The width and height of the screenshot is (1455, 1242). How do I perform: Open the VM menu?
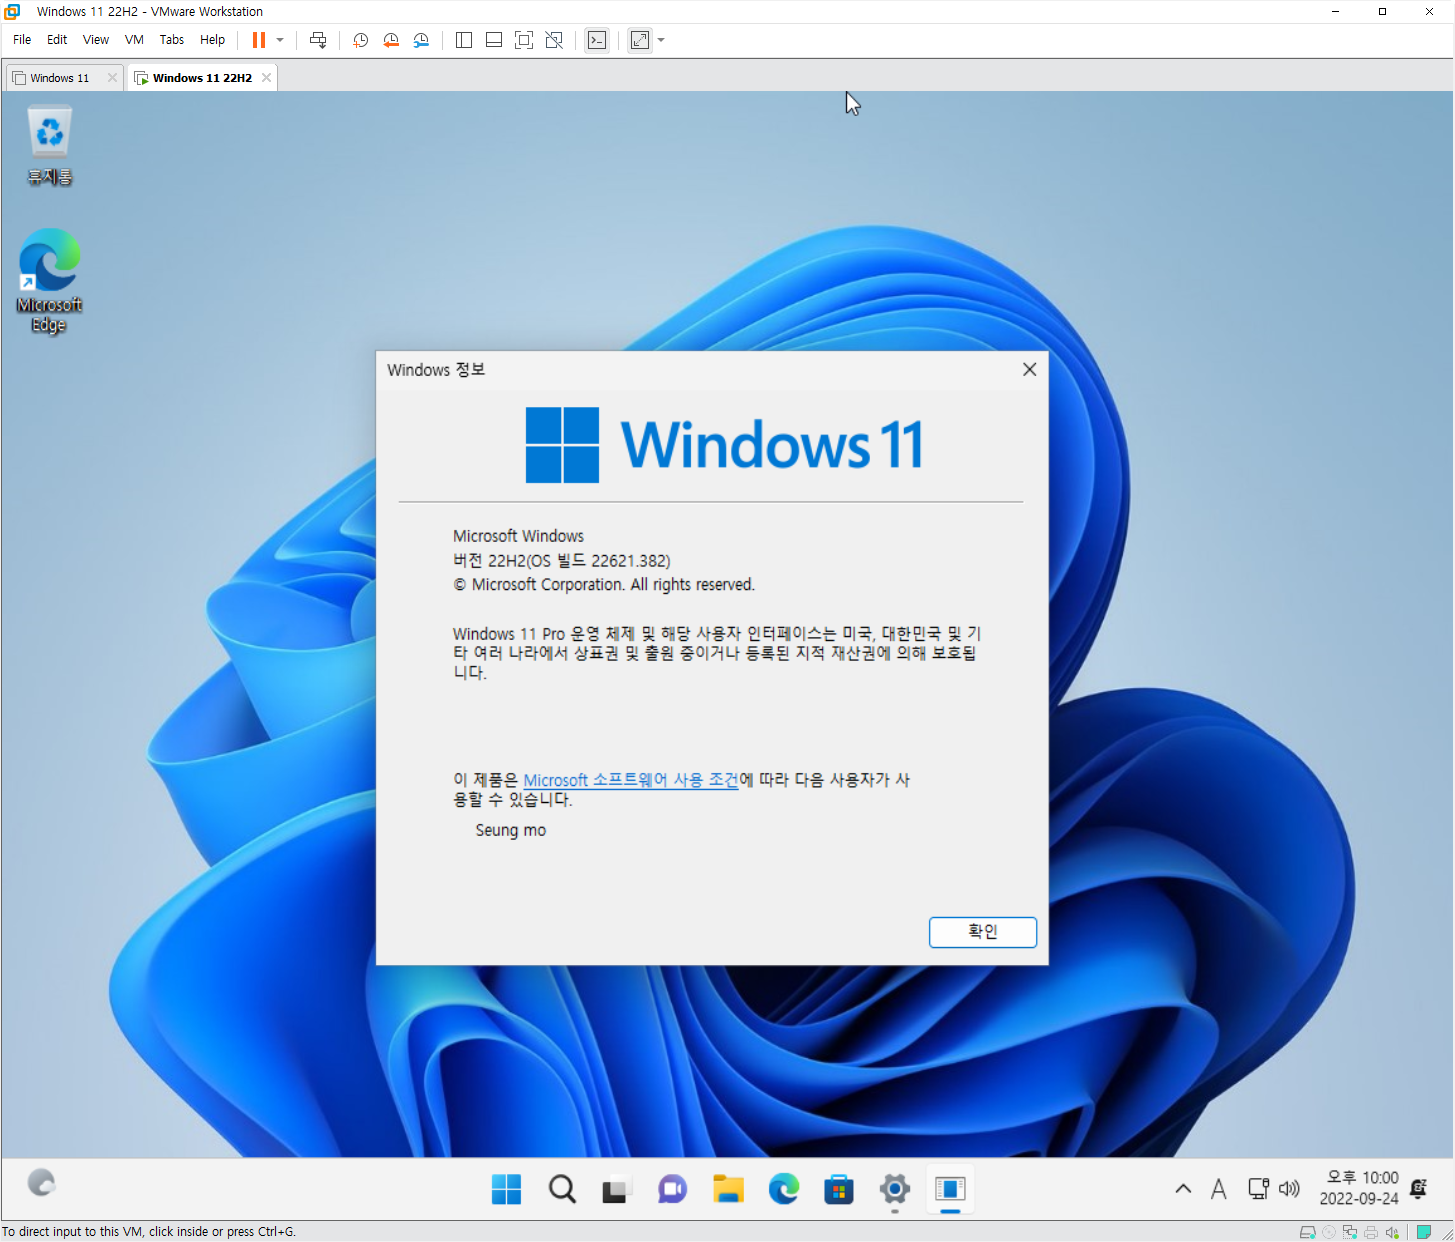[134, 40]
